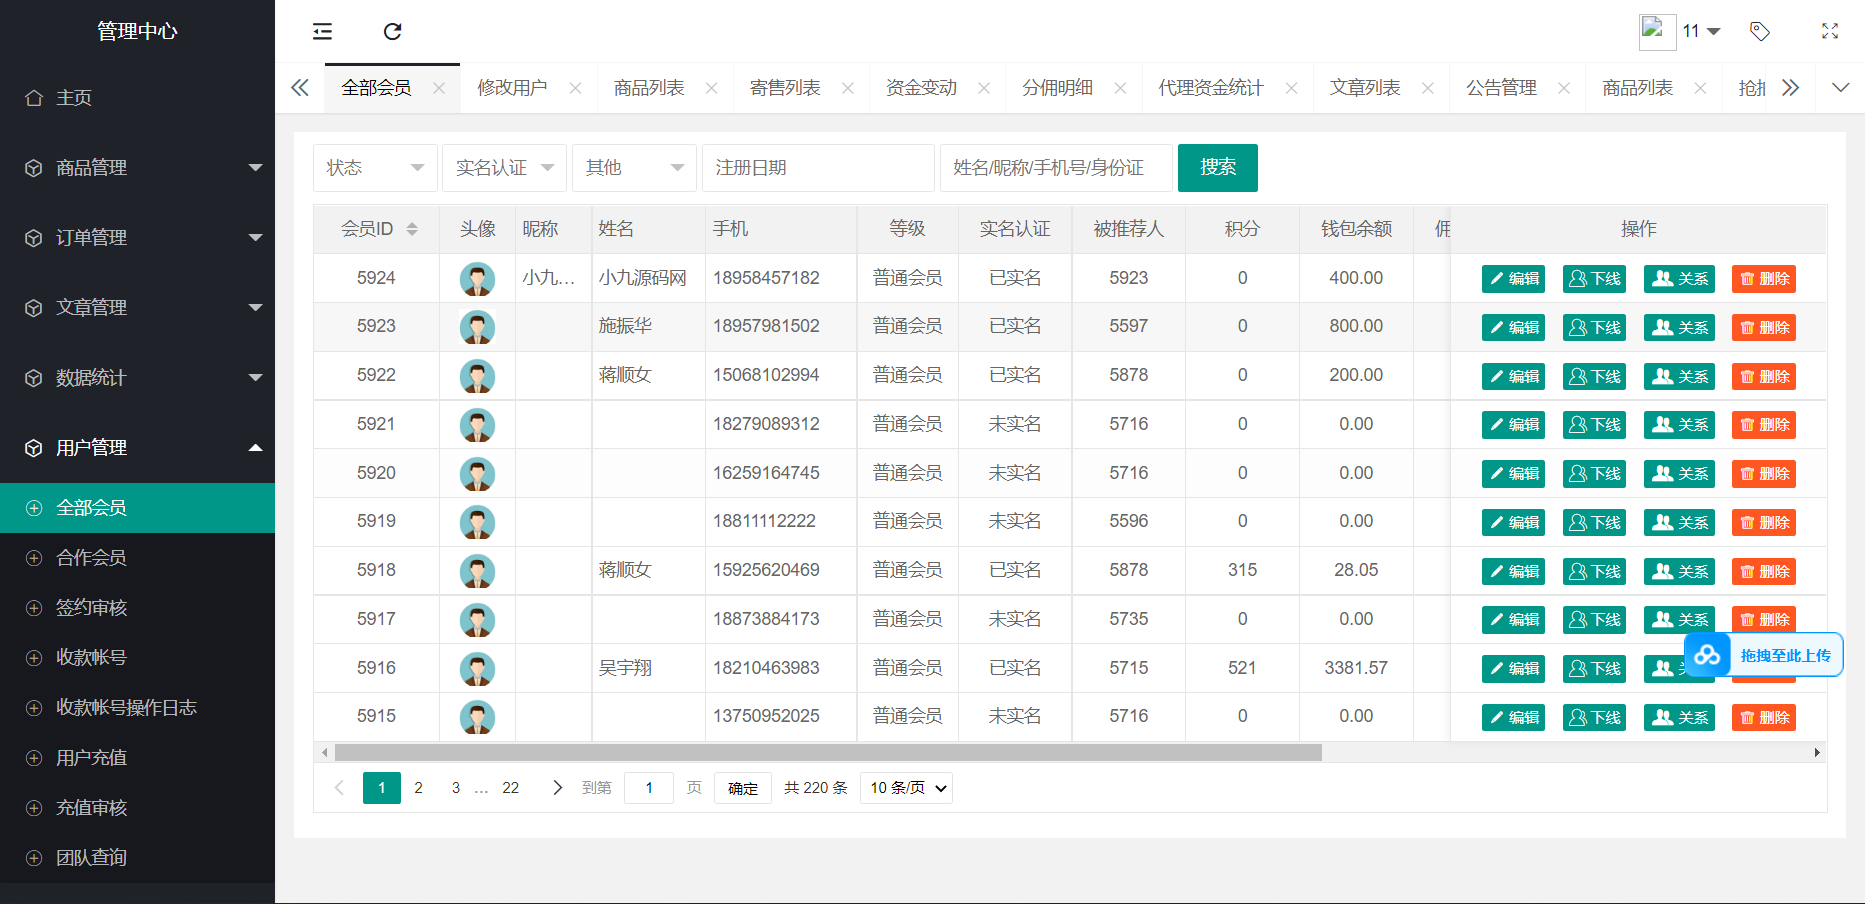The height and width of the screenshot is (904, 1865).
Task: Open the 实名认证 dropdown filter
Action: coord(504,168)
